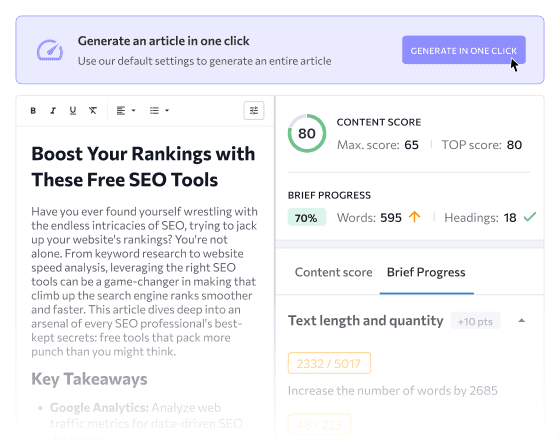This screenshot has height=444, width=560.
Task: Click the Generate in One Click button
Action: tap(464, 50)
